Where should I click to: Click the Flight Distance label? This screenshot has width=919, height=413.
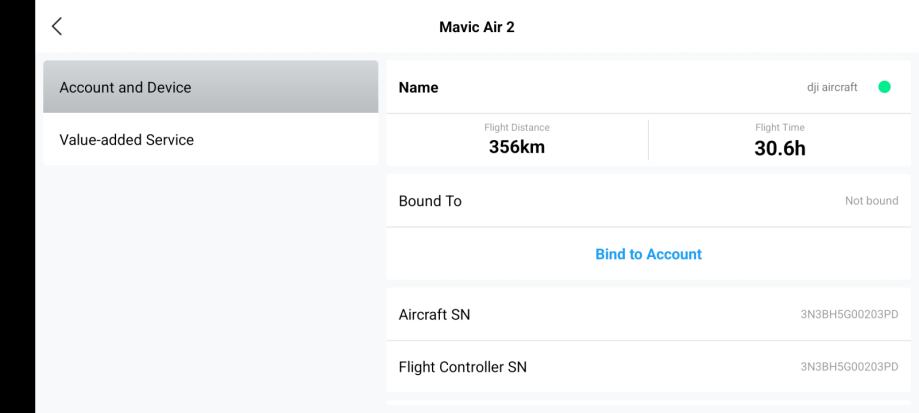(x=517, y=127)
